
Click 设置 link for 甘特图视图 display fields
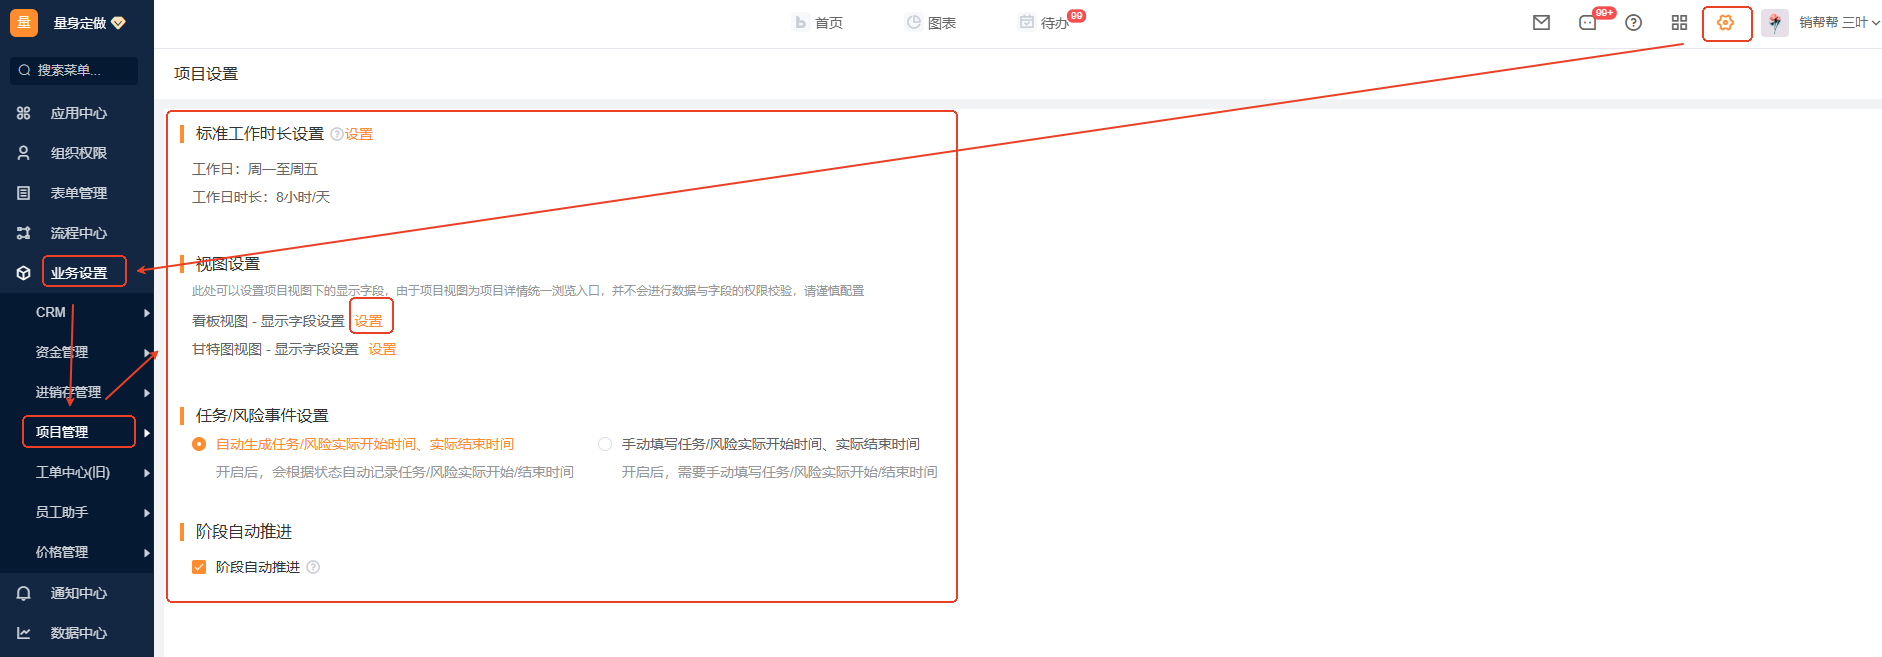coord(382,349)
